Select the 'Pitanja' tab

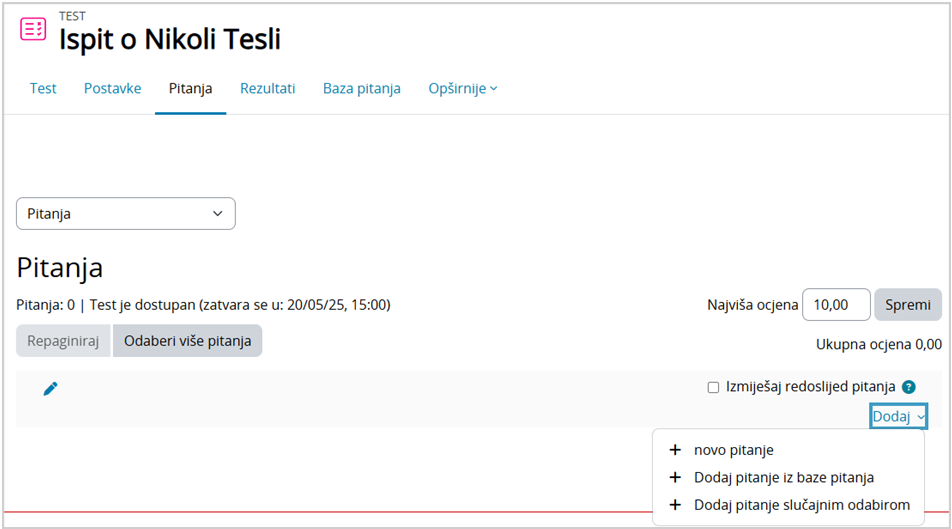pos(190,88)
